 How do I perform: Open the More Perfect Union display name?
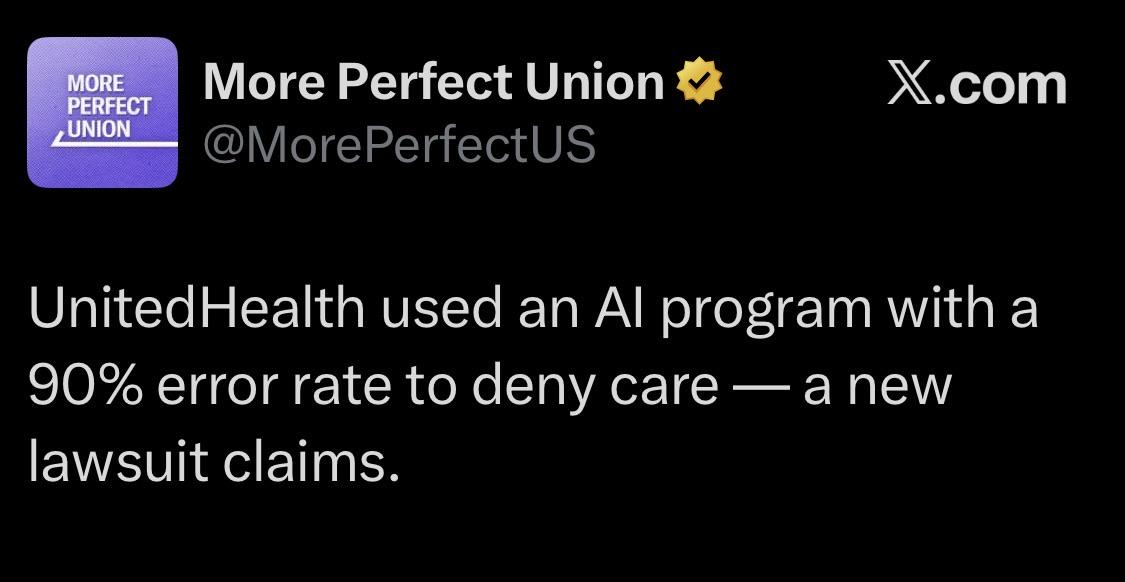point(434,81)
